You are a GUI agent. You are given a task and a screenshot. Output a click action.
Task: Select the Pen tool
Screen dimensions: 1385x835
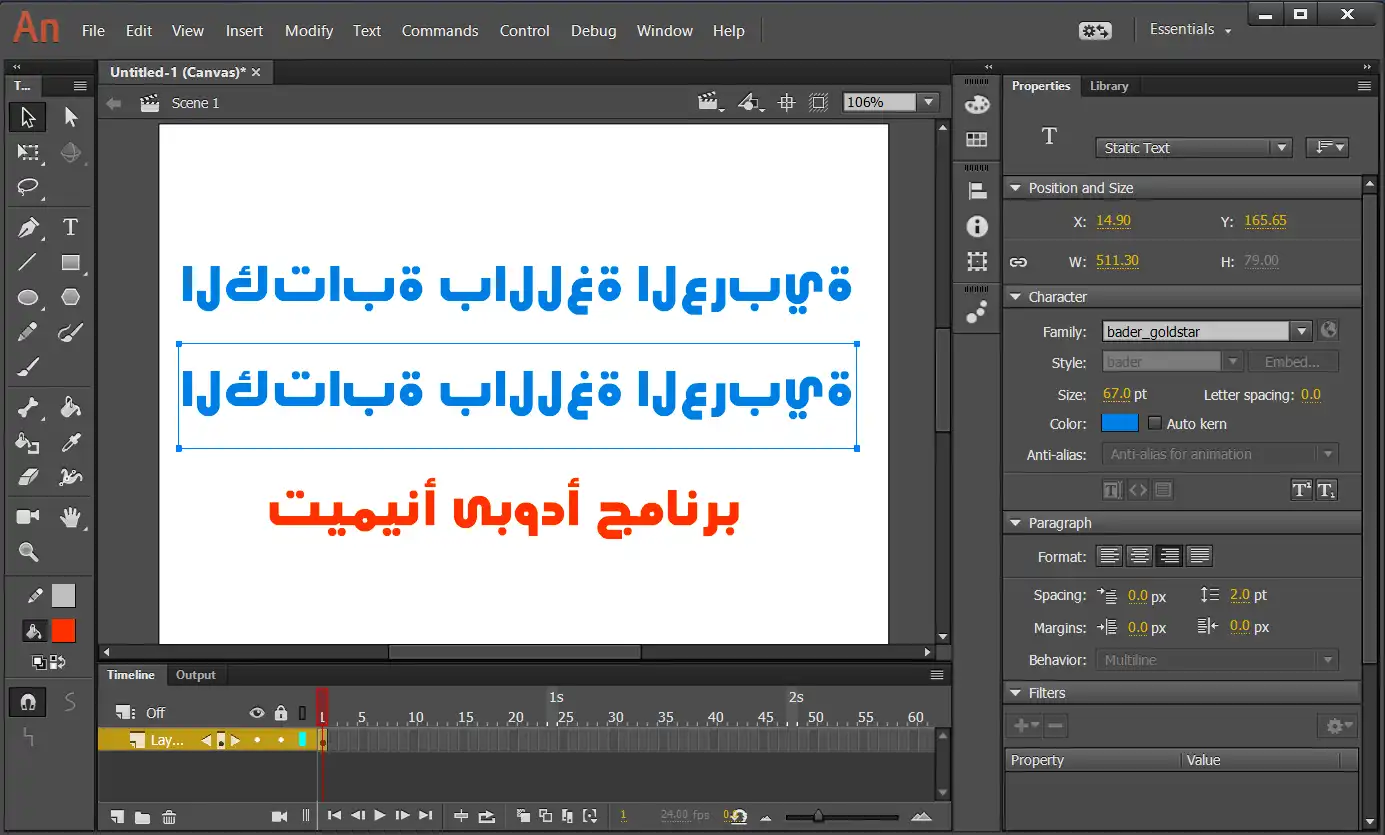click(x=28, y=227)
